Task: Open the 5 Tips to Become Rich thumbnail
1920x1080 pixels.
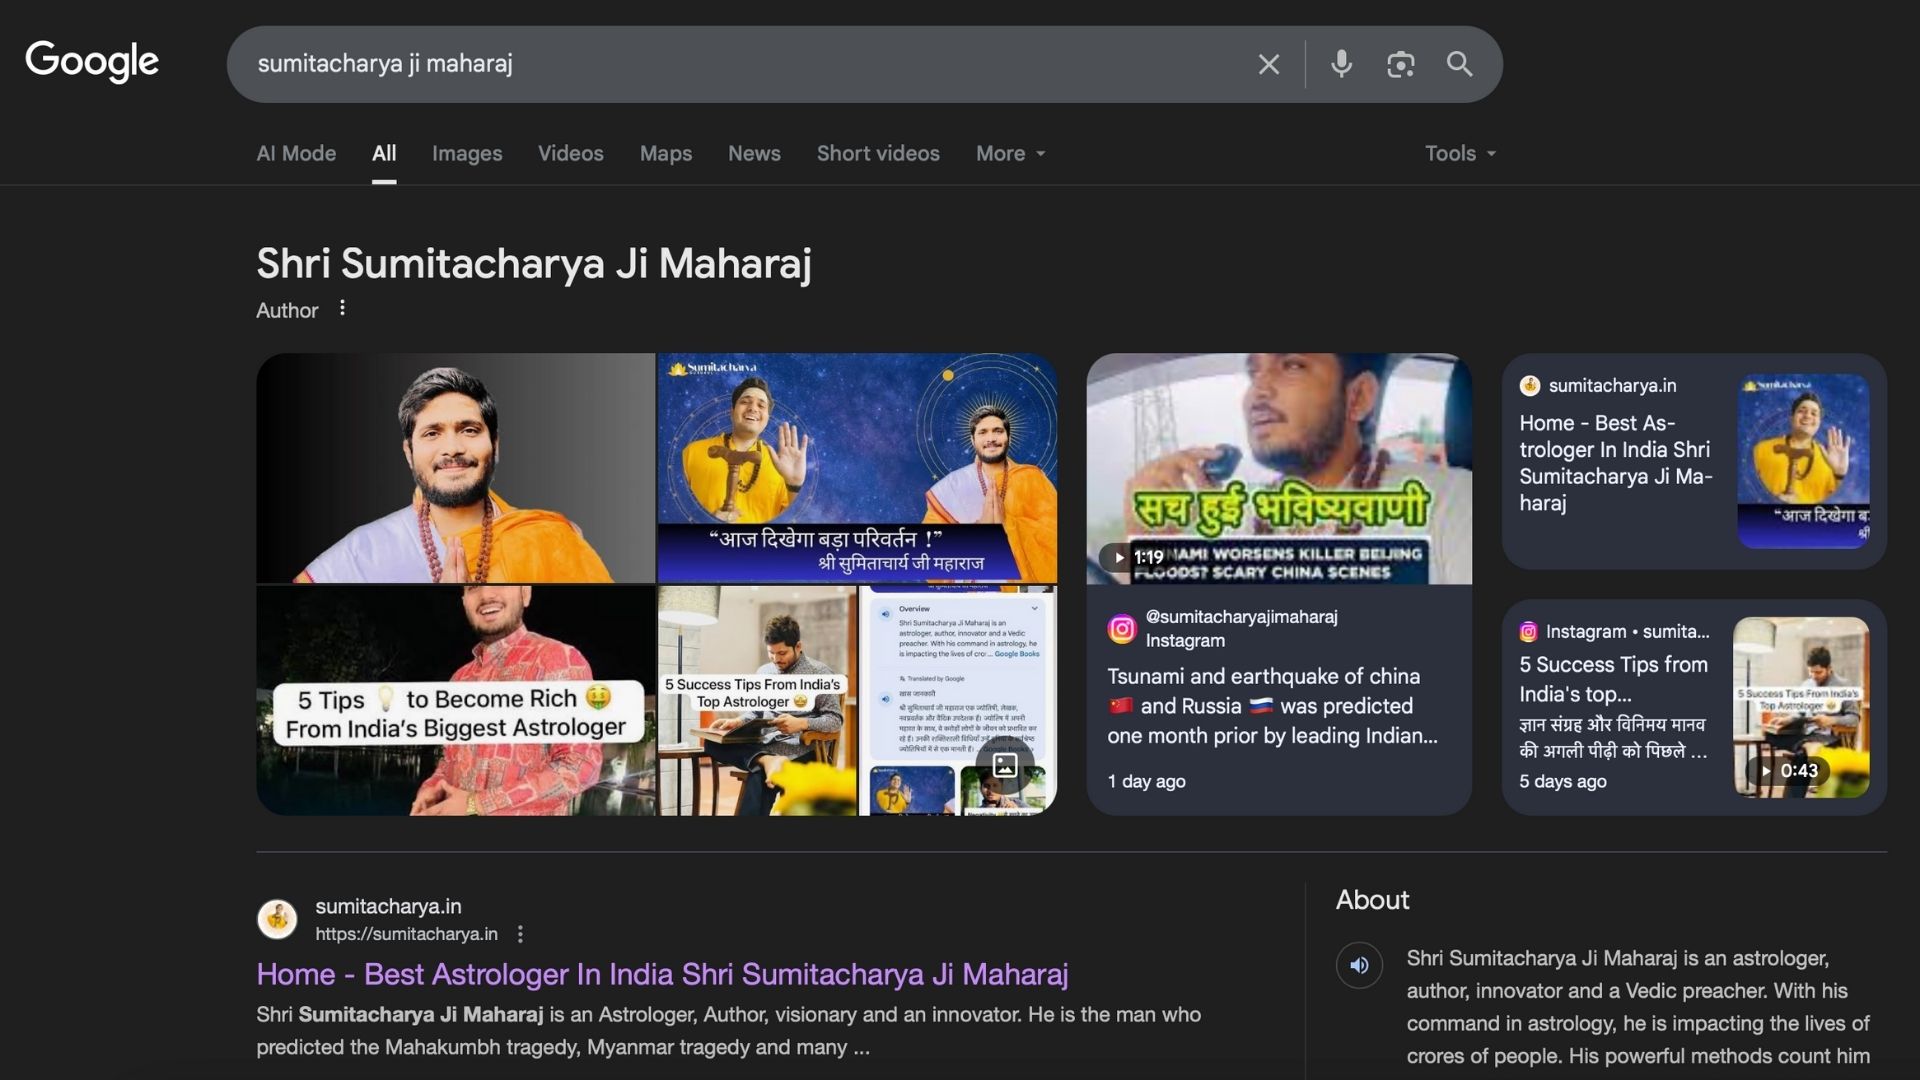Action: pyautogui.click(x=455, y=700)
